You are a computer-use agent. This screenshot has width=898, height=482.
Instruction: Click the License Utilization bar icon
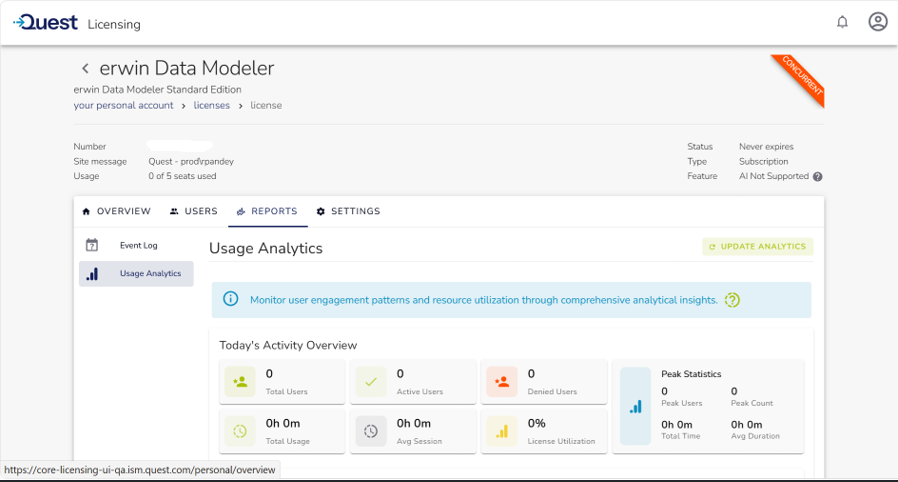coord(502,431)
